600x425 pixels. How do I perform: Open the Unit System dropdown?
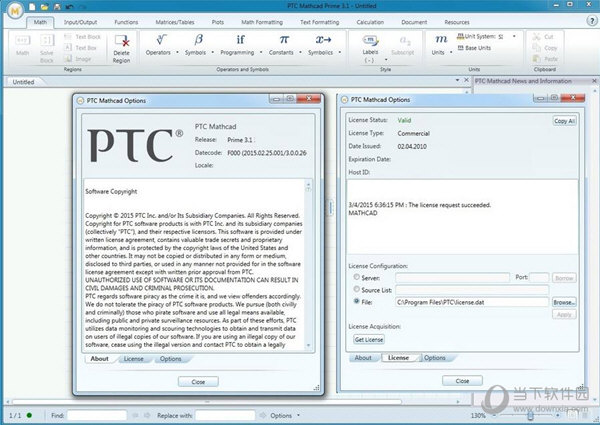(x=485, y=38)
